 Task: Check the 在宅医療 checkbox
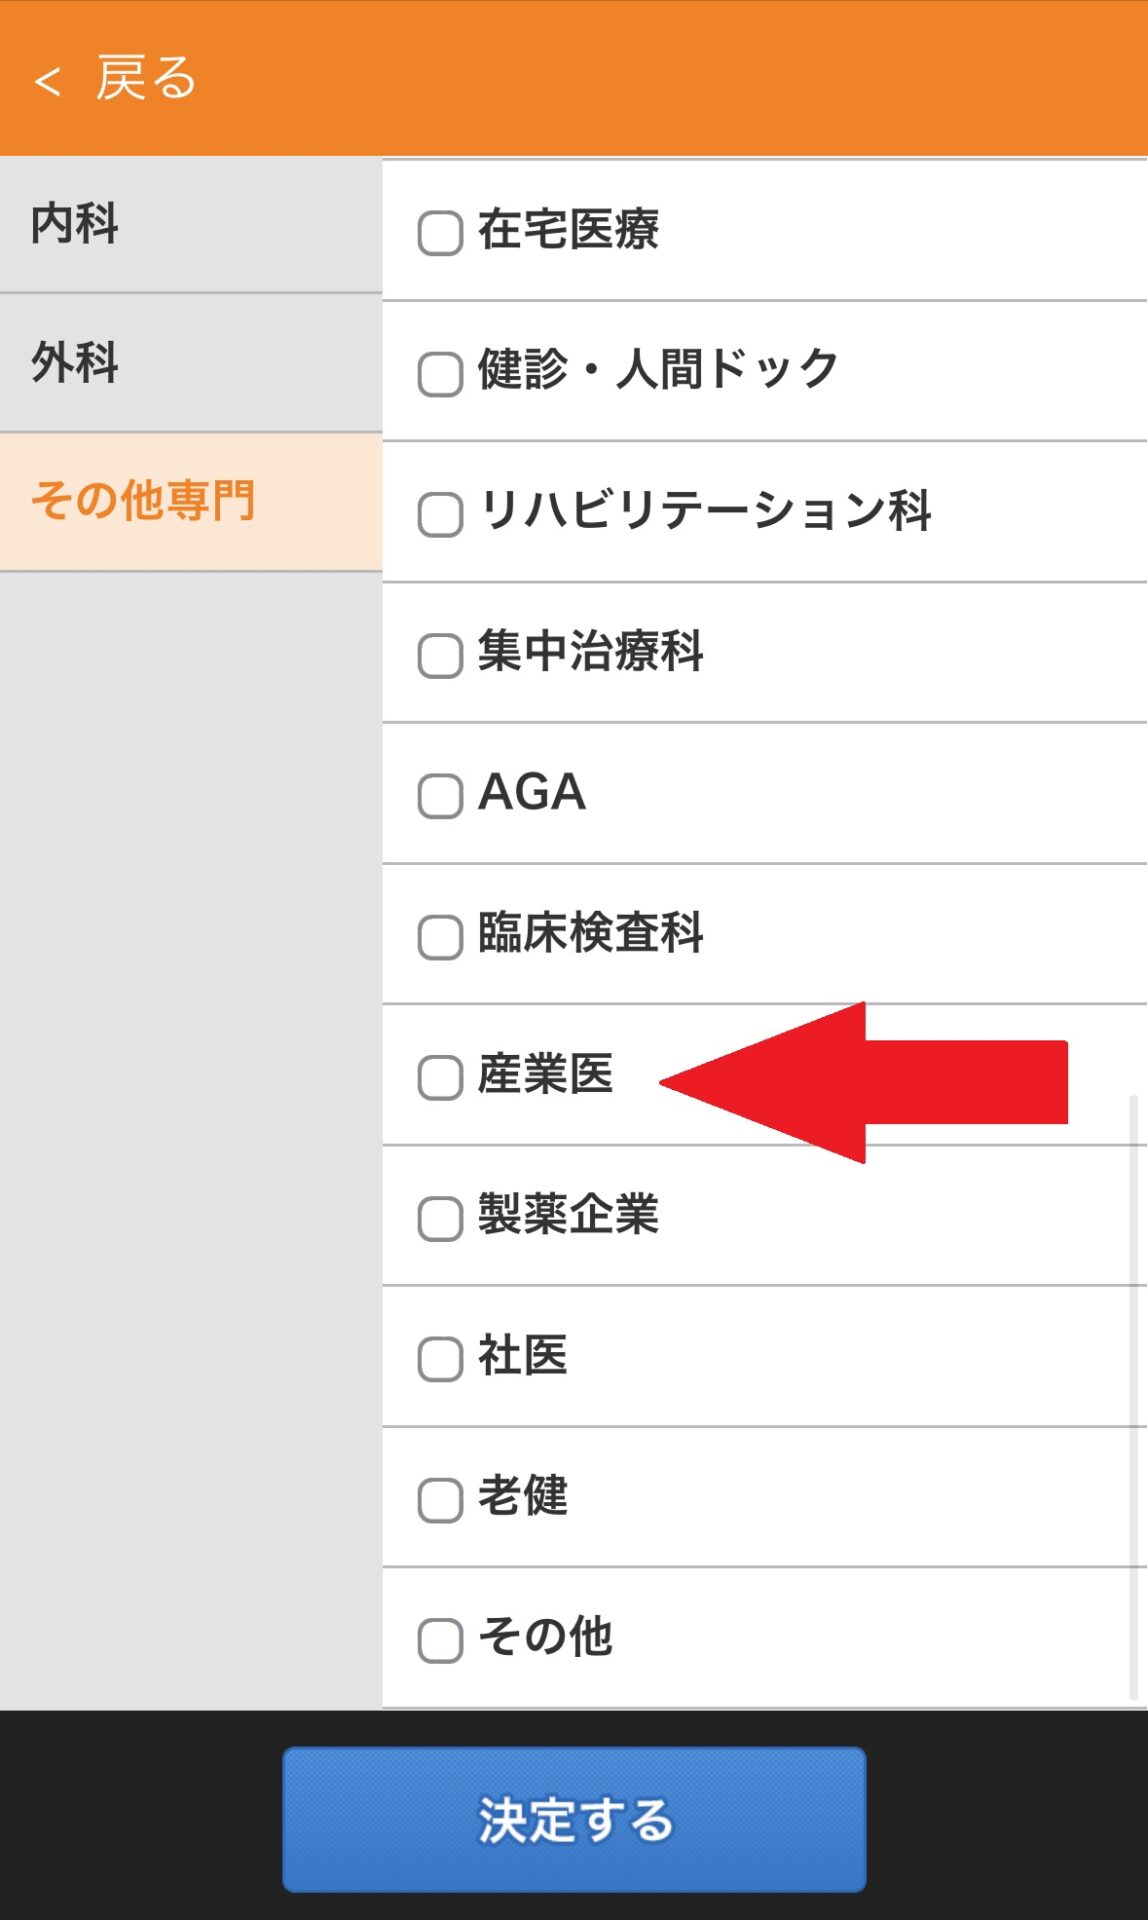tap(440, 233)
